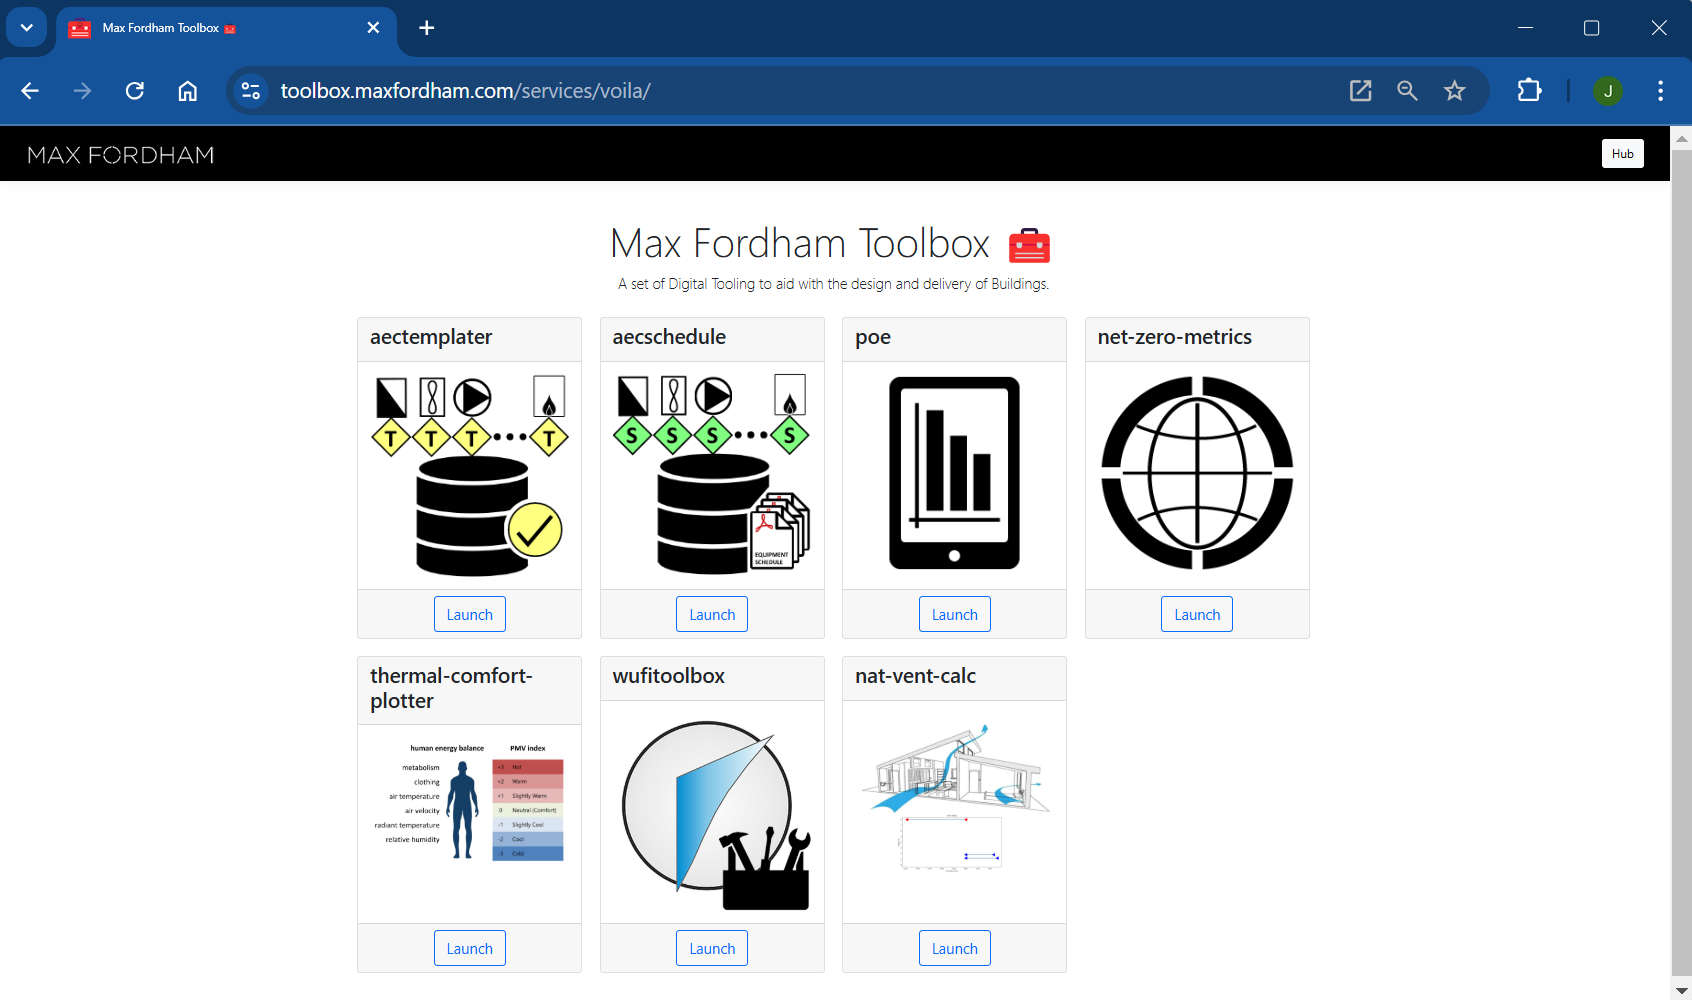Bookmark this page with star icon
1692x1000 pixels.
1454,91
